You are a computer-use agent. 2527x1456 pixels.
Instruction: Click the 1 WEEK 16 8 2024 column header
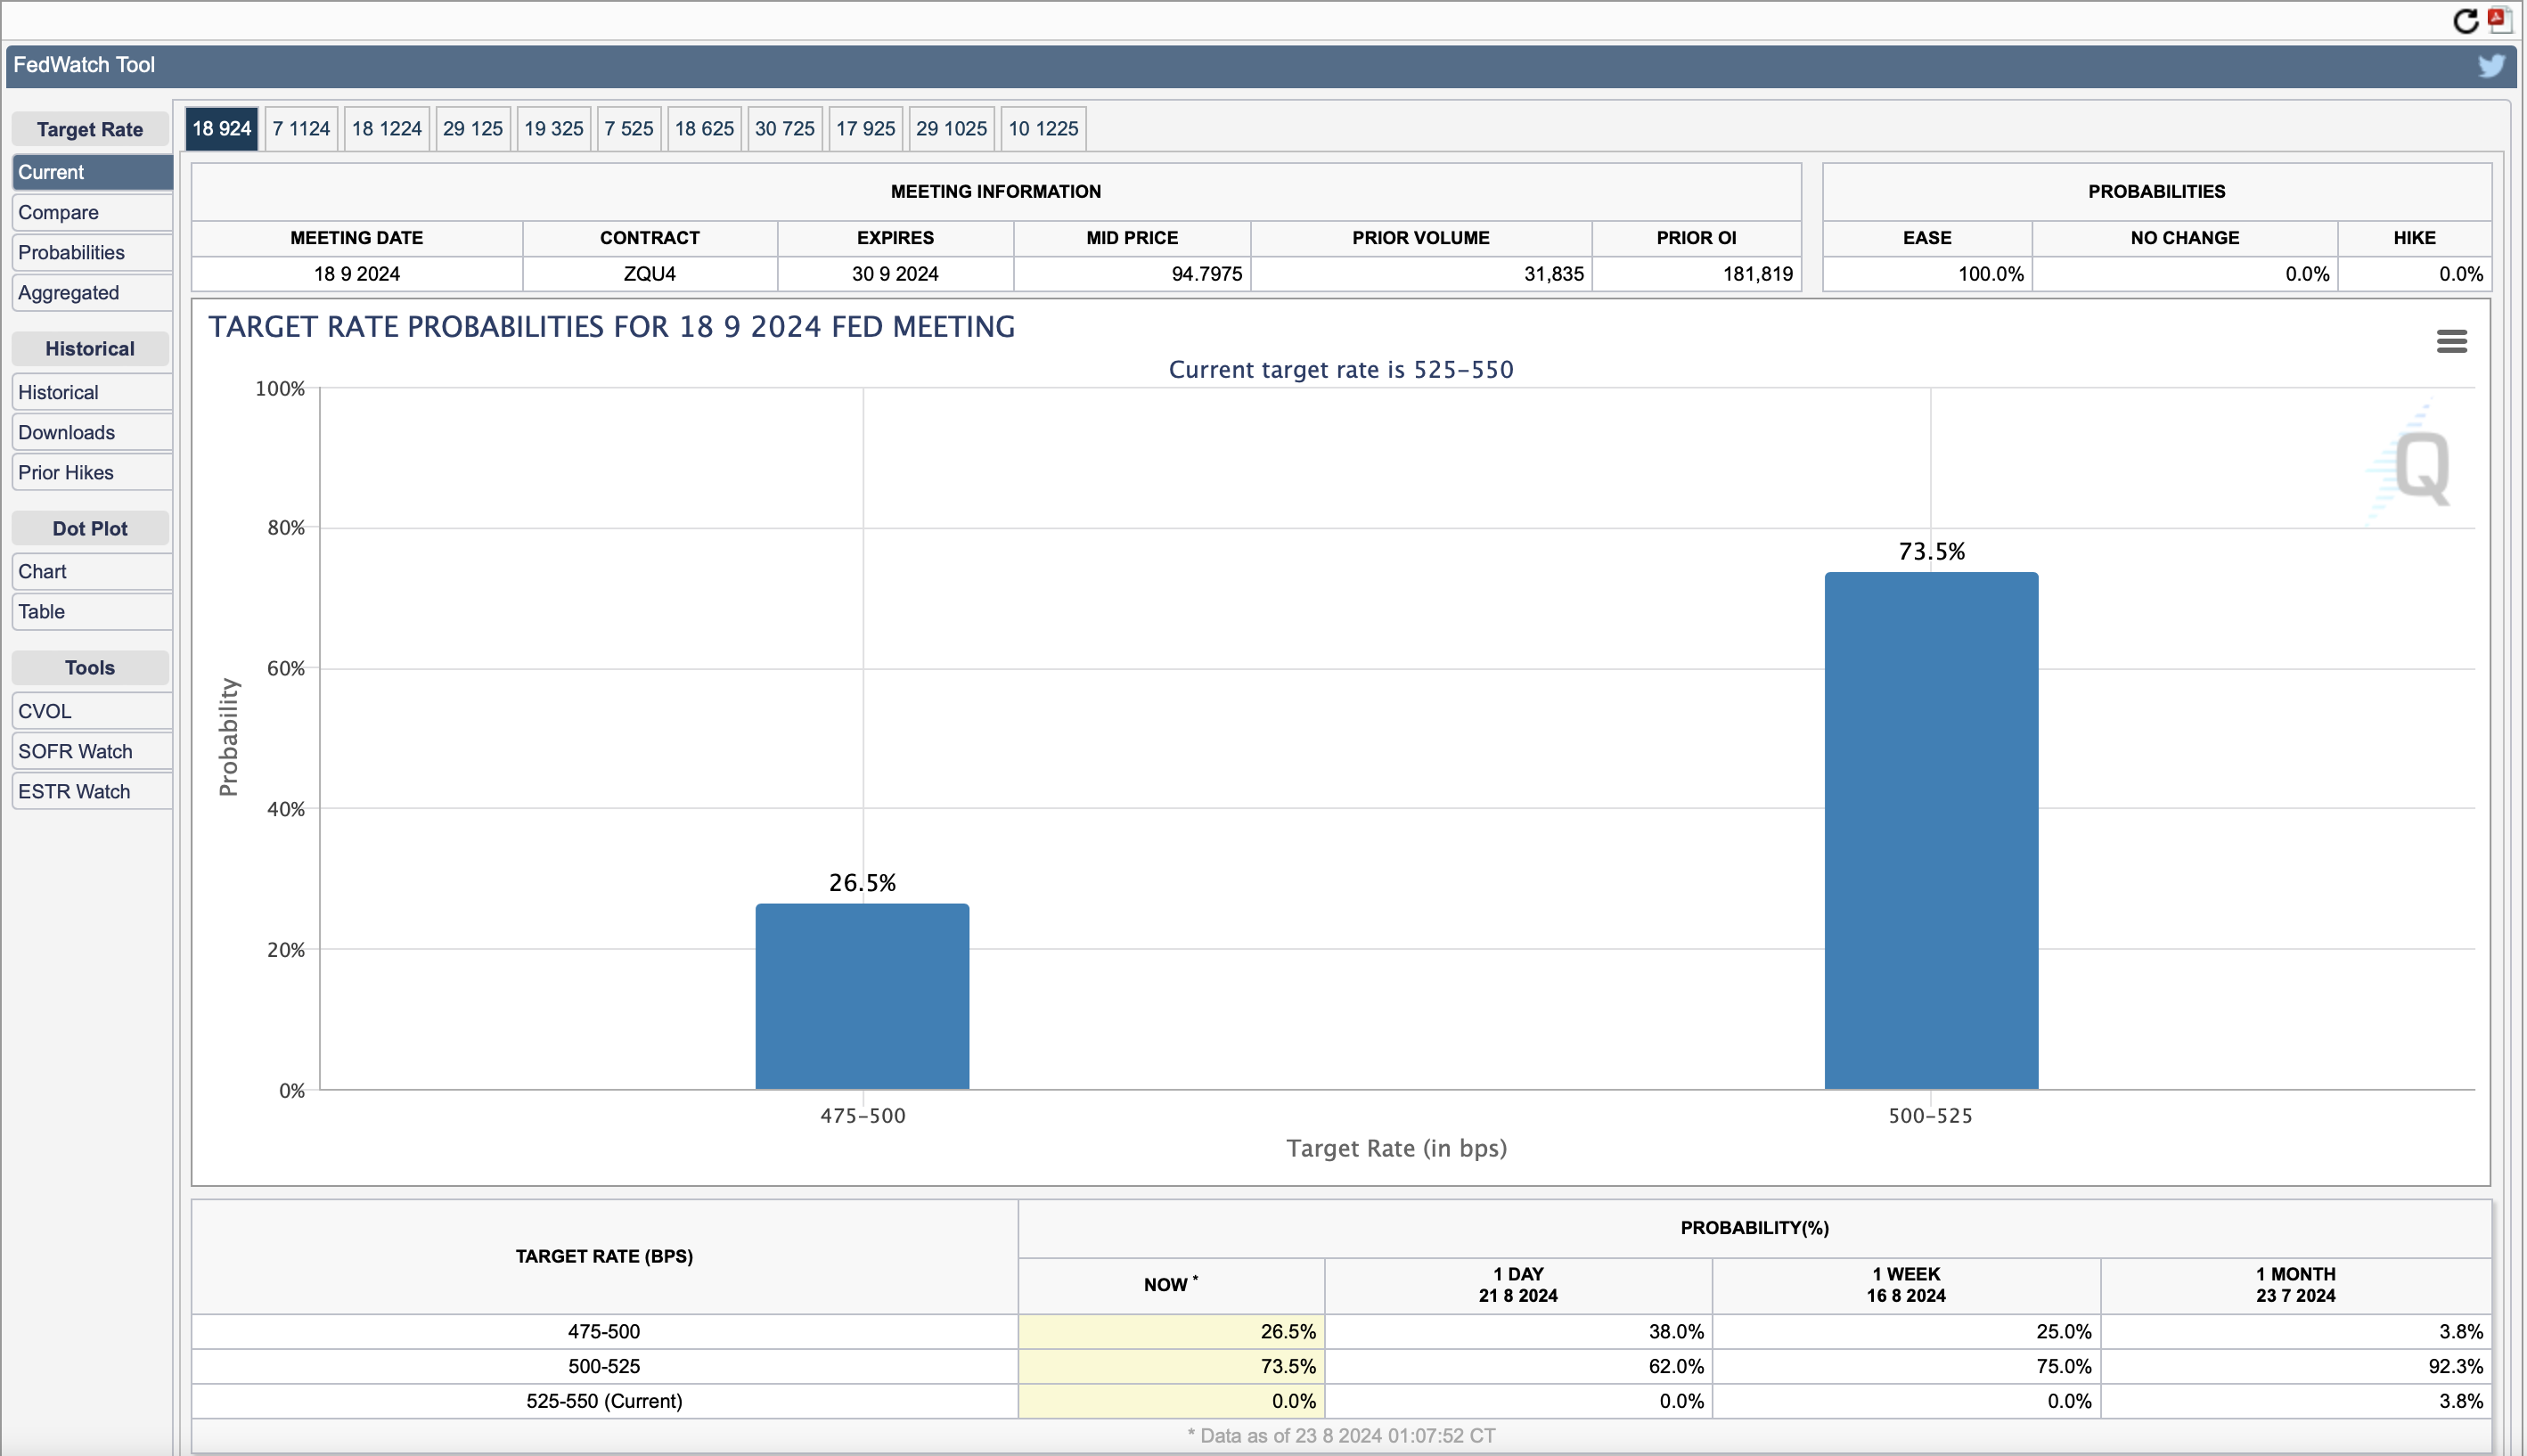coord(1906,1285)
